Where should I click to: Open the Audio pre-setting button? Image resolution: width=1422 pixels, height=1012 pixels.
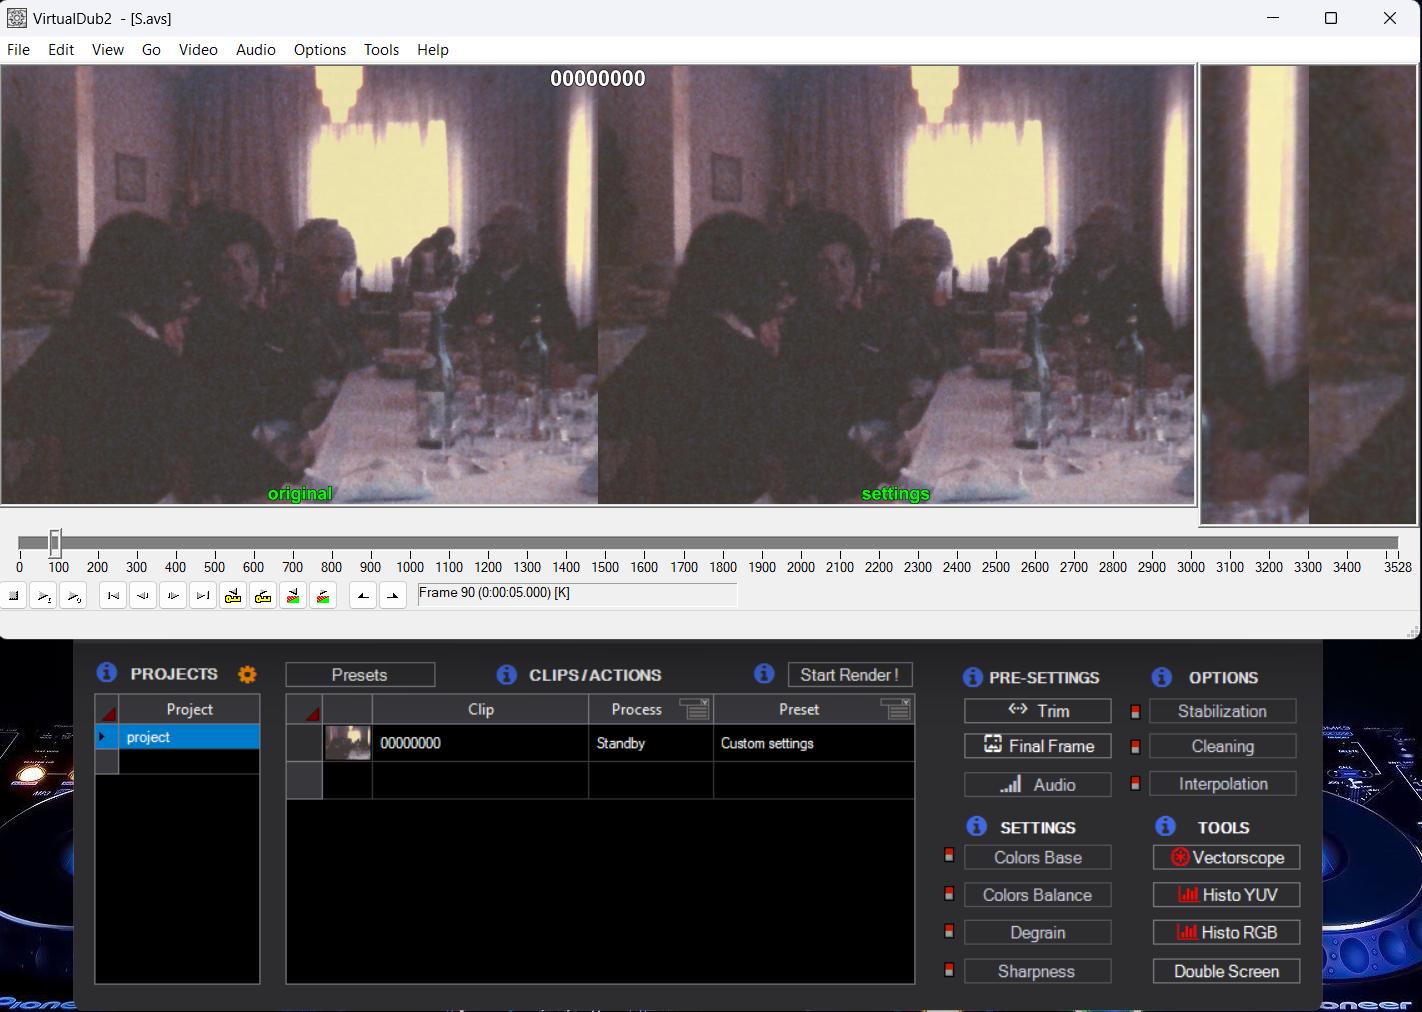coord(1038,785)
